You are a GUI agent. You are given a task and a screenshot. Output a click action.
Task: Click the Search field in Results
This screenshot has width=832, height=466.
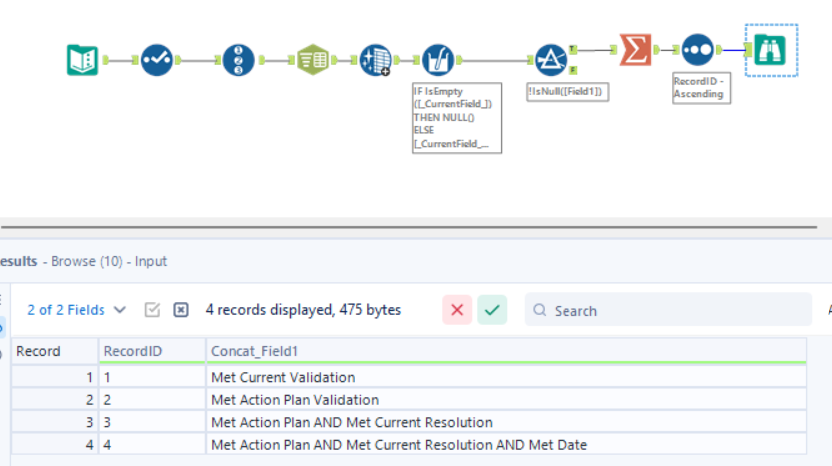click(668, 310)
